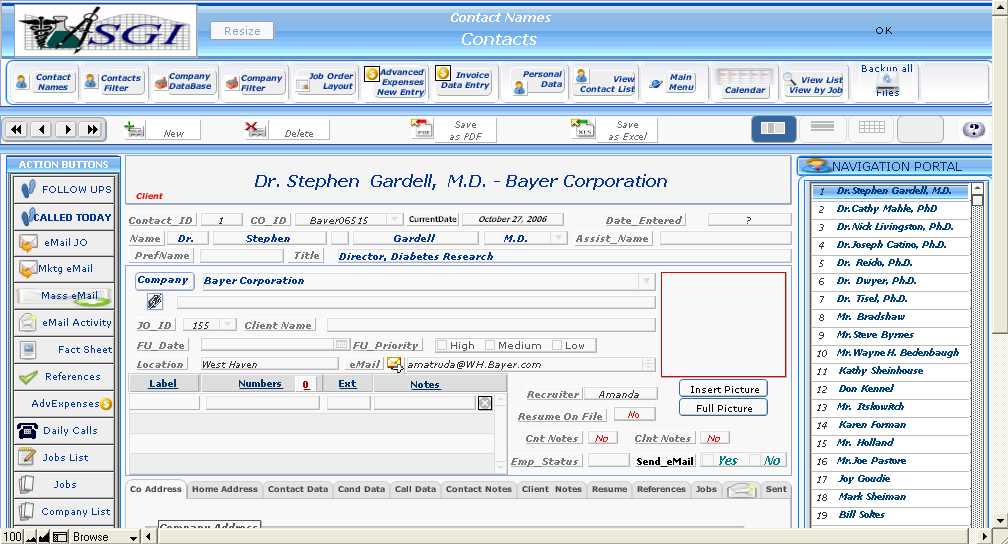
Task: Open Personal Data toolbar button
Action: tap(537, 80)
